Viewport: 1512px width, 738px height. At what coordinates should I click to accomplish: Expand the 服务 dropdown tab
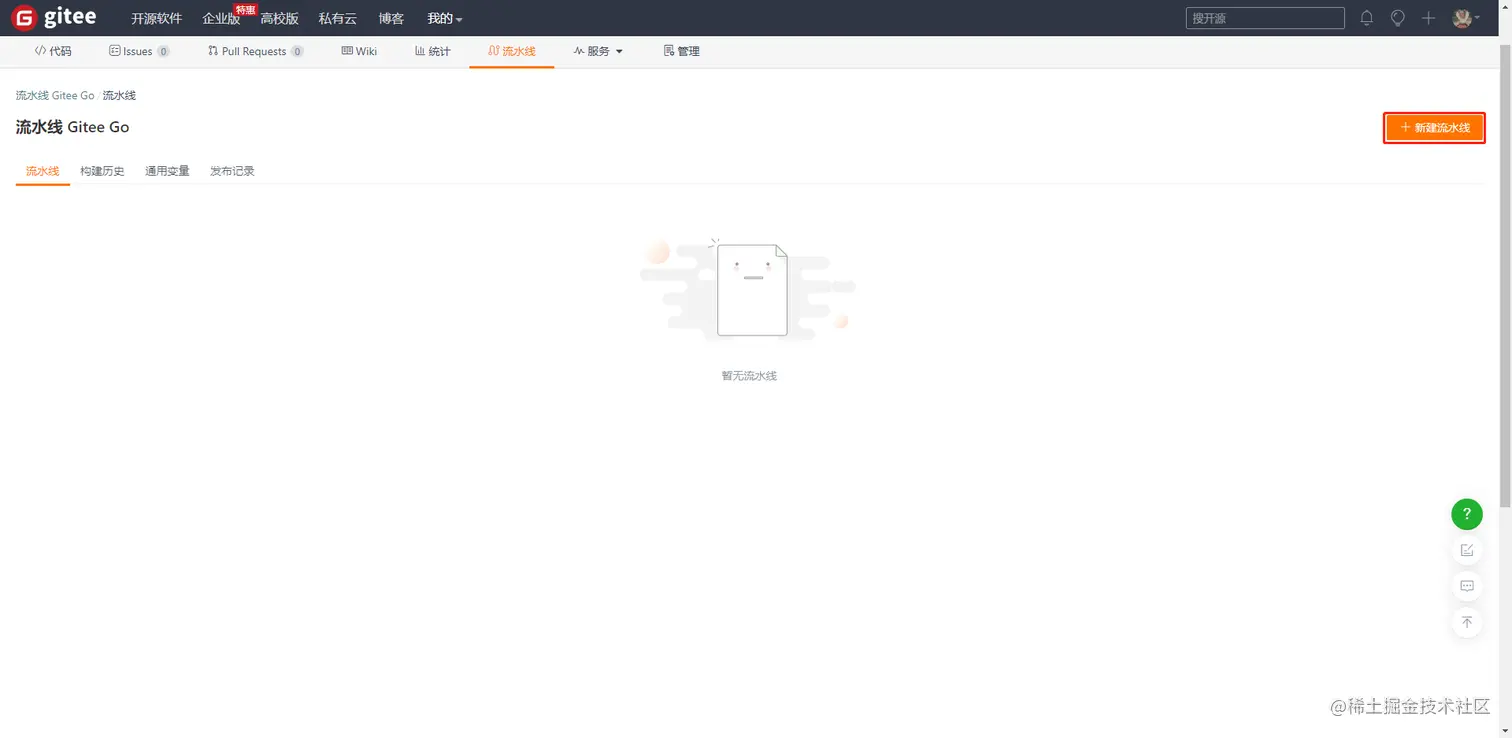(x=598, y=51)
